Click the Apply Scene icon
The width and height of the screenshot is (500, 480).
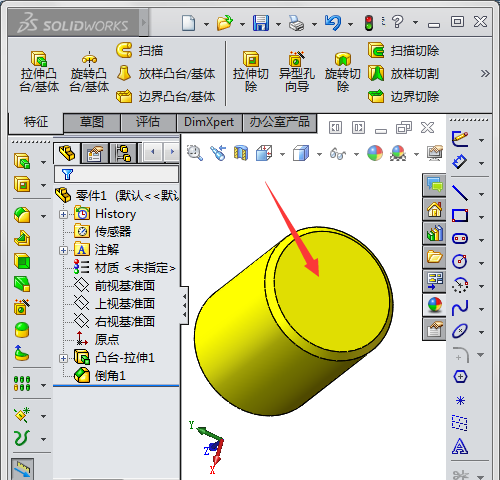tap(398, 153)
